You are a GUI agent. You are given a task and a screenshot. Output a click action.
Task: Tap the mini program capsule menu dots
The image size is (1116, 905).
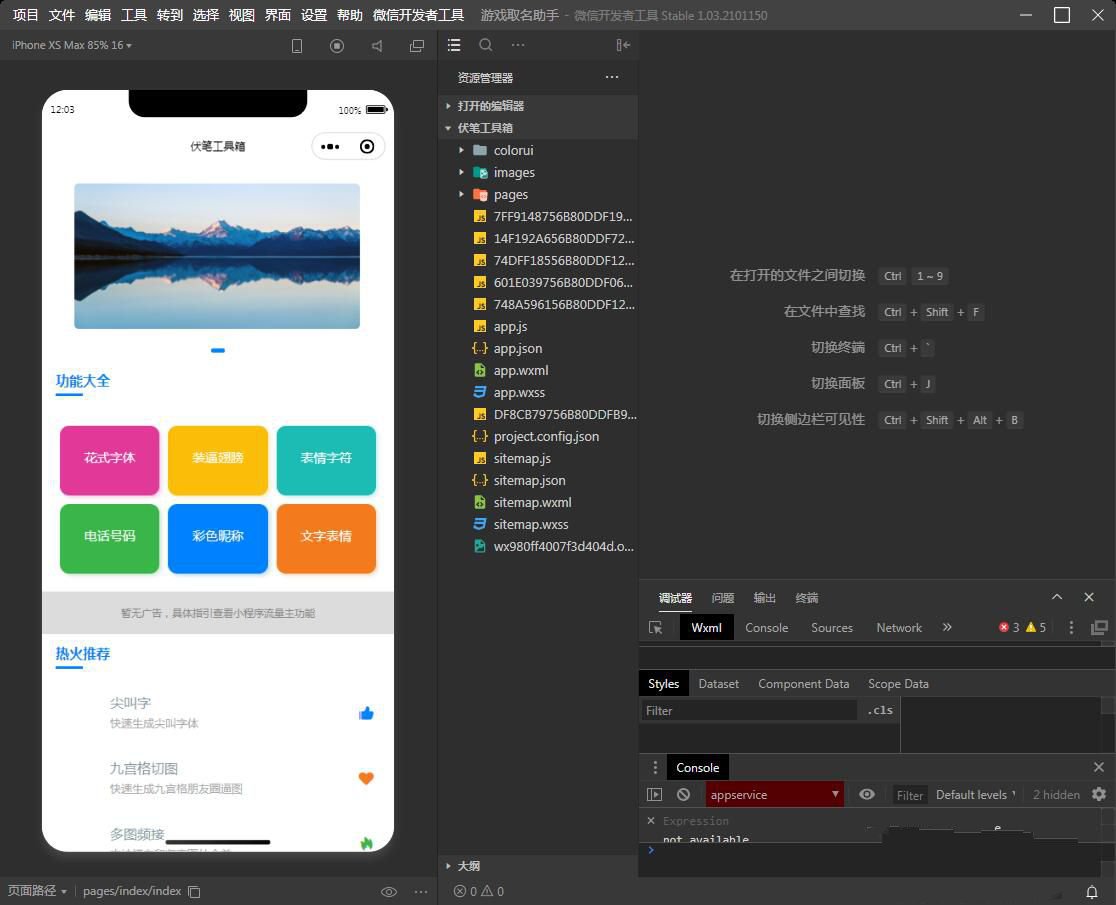(330, 147)
